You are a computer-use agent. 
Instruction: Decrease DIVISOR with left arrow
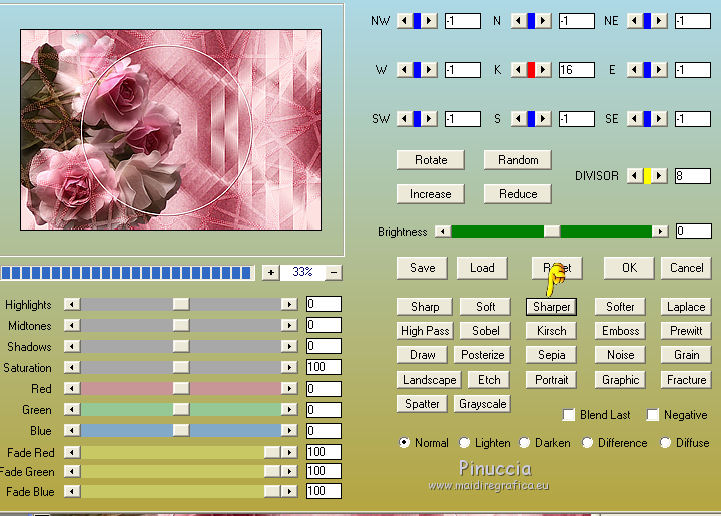[635, 176]
